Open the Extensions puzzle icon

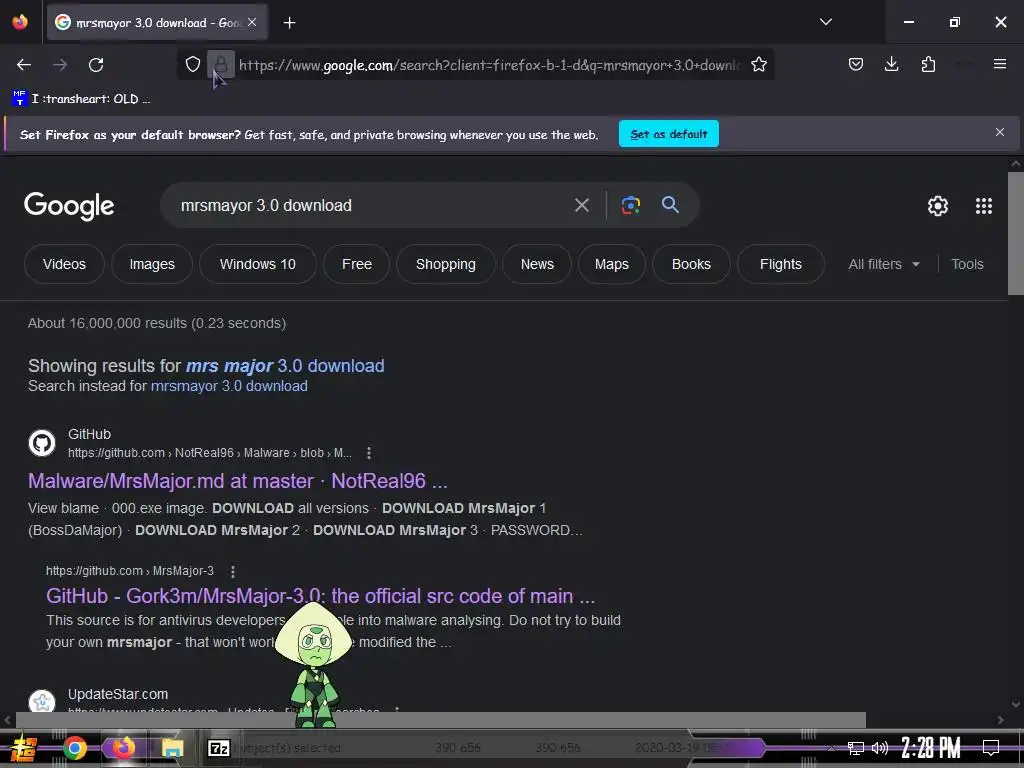tap(928, 64)
